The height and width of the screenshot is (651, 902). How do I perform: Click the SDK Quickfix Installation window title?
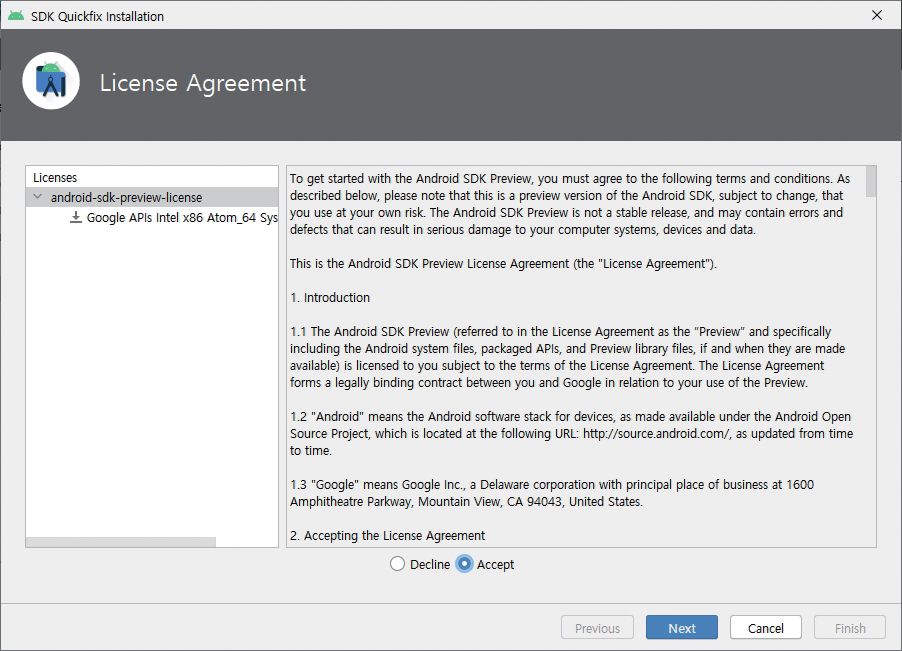pyautogui.click(x=97, y=16)
